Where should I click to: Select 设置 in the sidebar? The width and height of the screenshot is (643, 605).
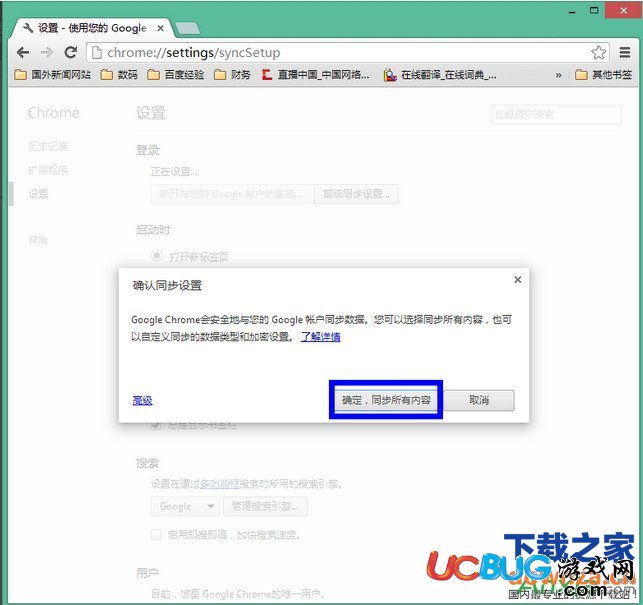click(38, 194)
